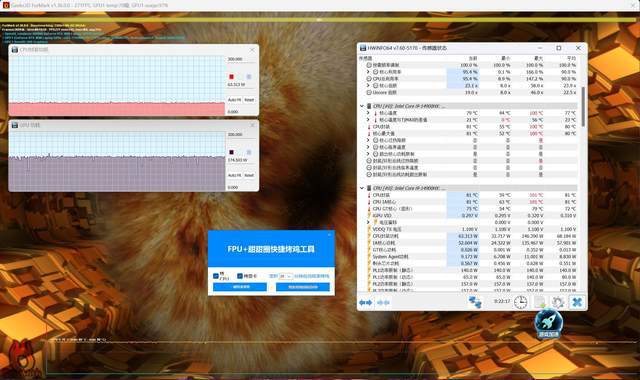Click the log-file document icon in HWiNFO toolbar
This screenshot has height=380, width=640.
[x=540, y=302]
